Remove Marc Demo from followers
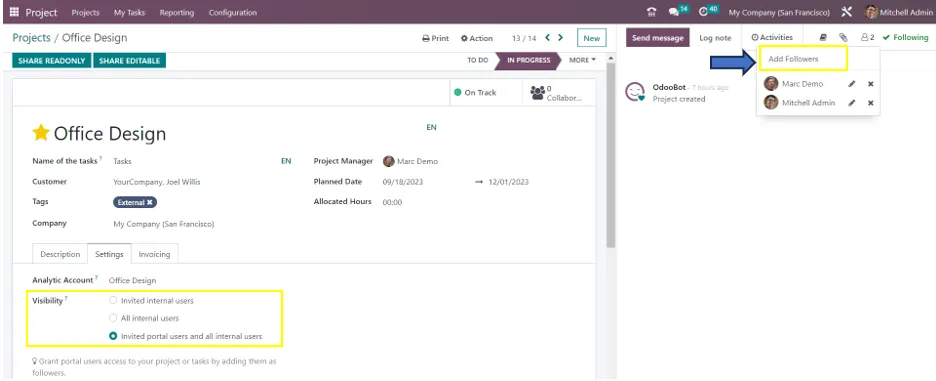The image size is (936, 381). (870, 84)
